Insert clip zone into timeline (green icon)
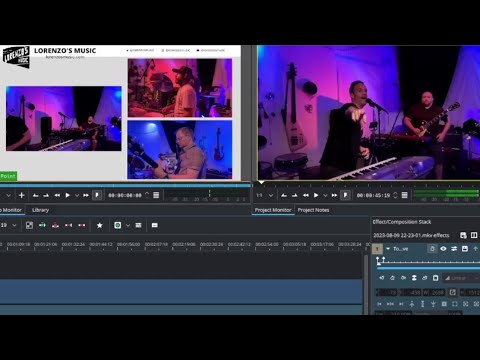This screenshot has width=480, height=360. coord(42,225)
